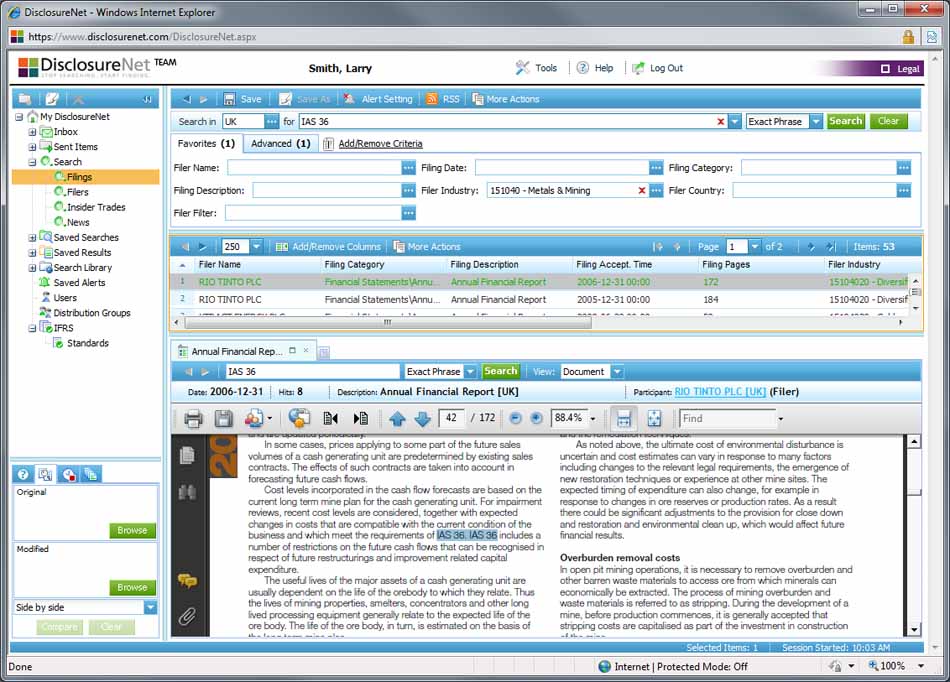Click the RSS feed icon
The height and width of the screenshot is (682, 950).
pyautogui.click(x=431, y=99)
